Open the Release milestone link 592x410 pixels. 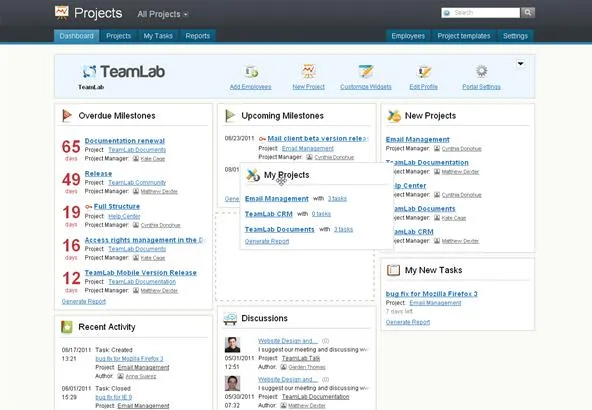[x=98, y=174]
